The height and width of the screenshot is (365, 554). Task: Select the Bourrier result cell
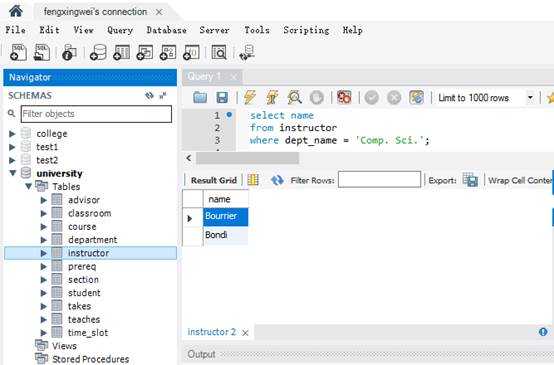point(226,216)
